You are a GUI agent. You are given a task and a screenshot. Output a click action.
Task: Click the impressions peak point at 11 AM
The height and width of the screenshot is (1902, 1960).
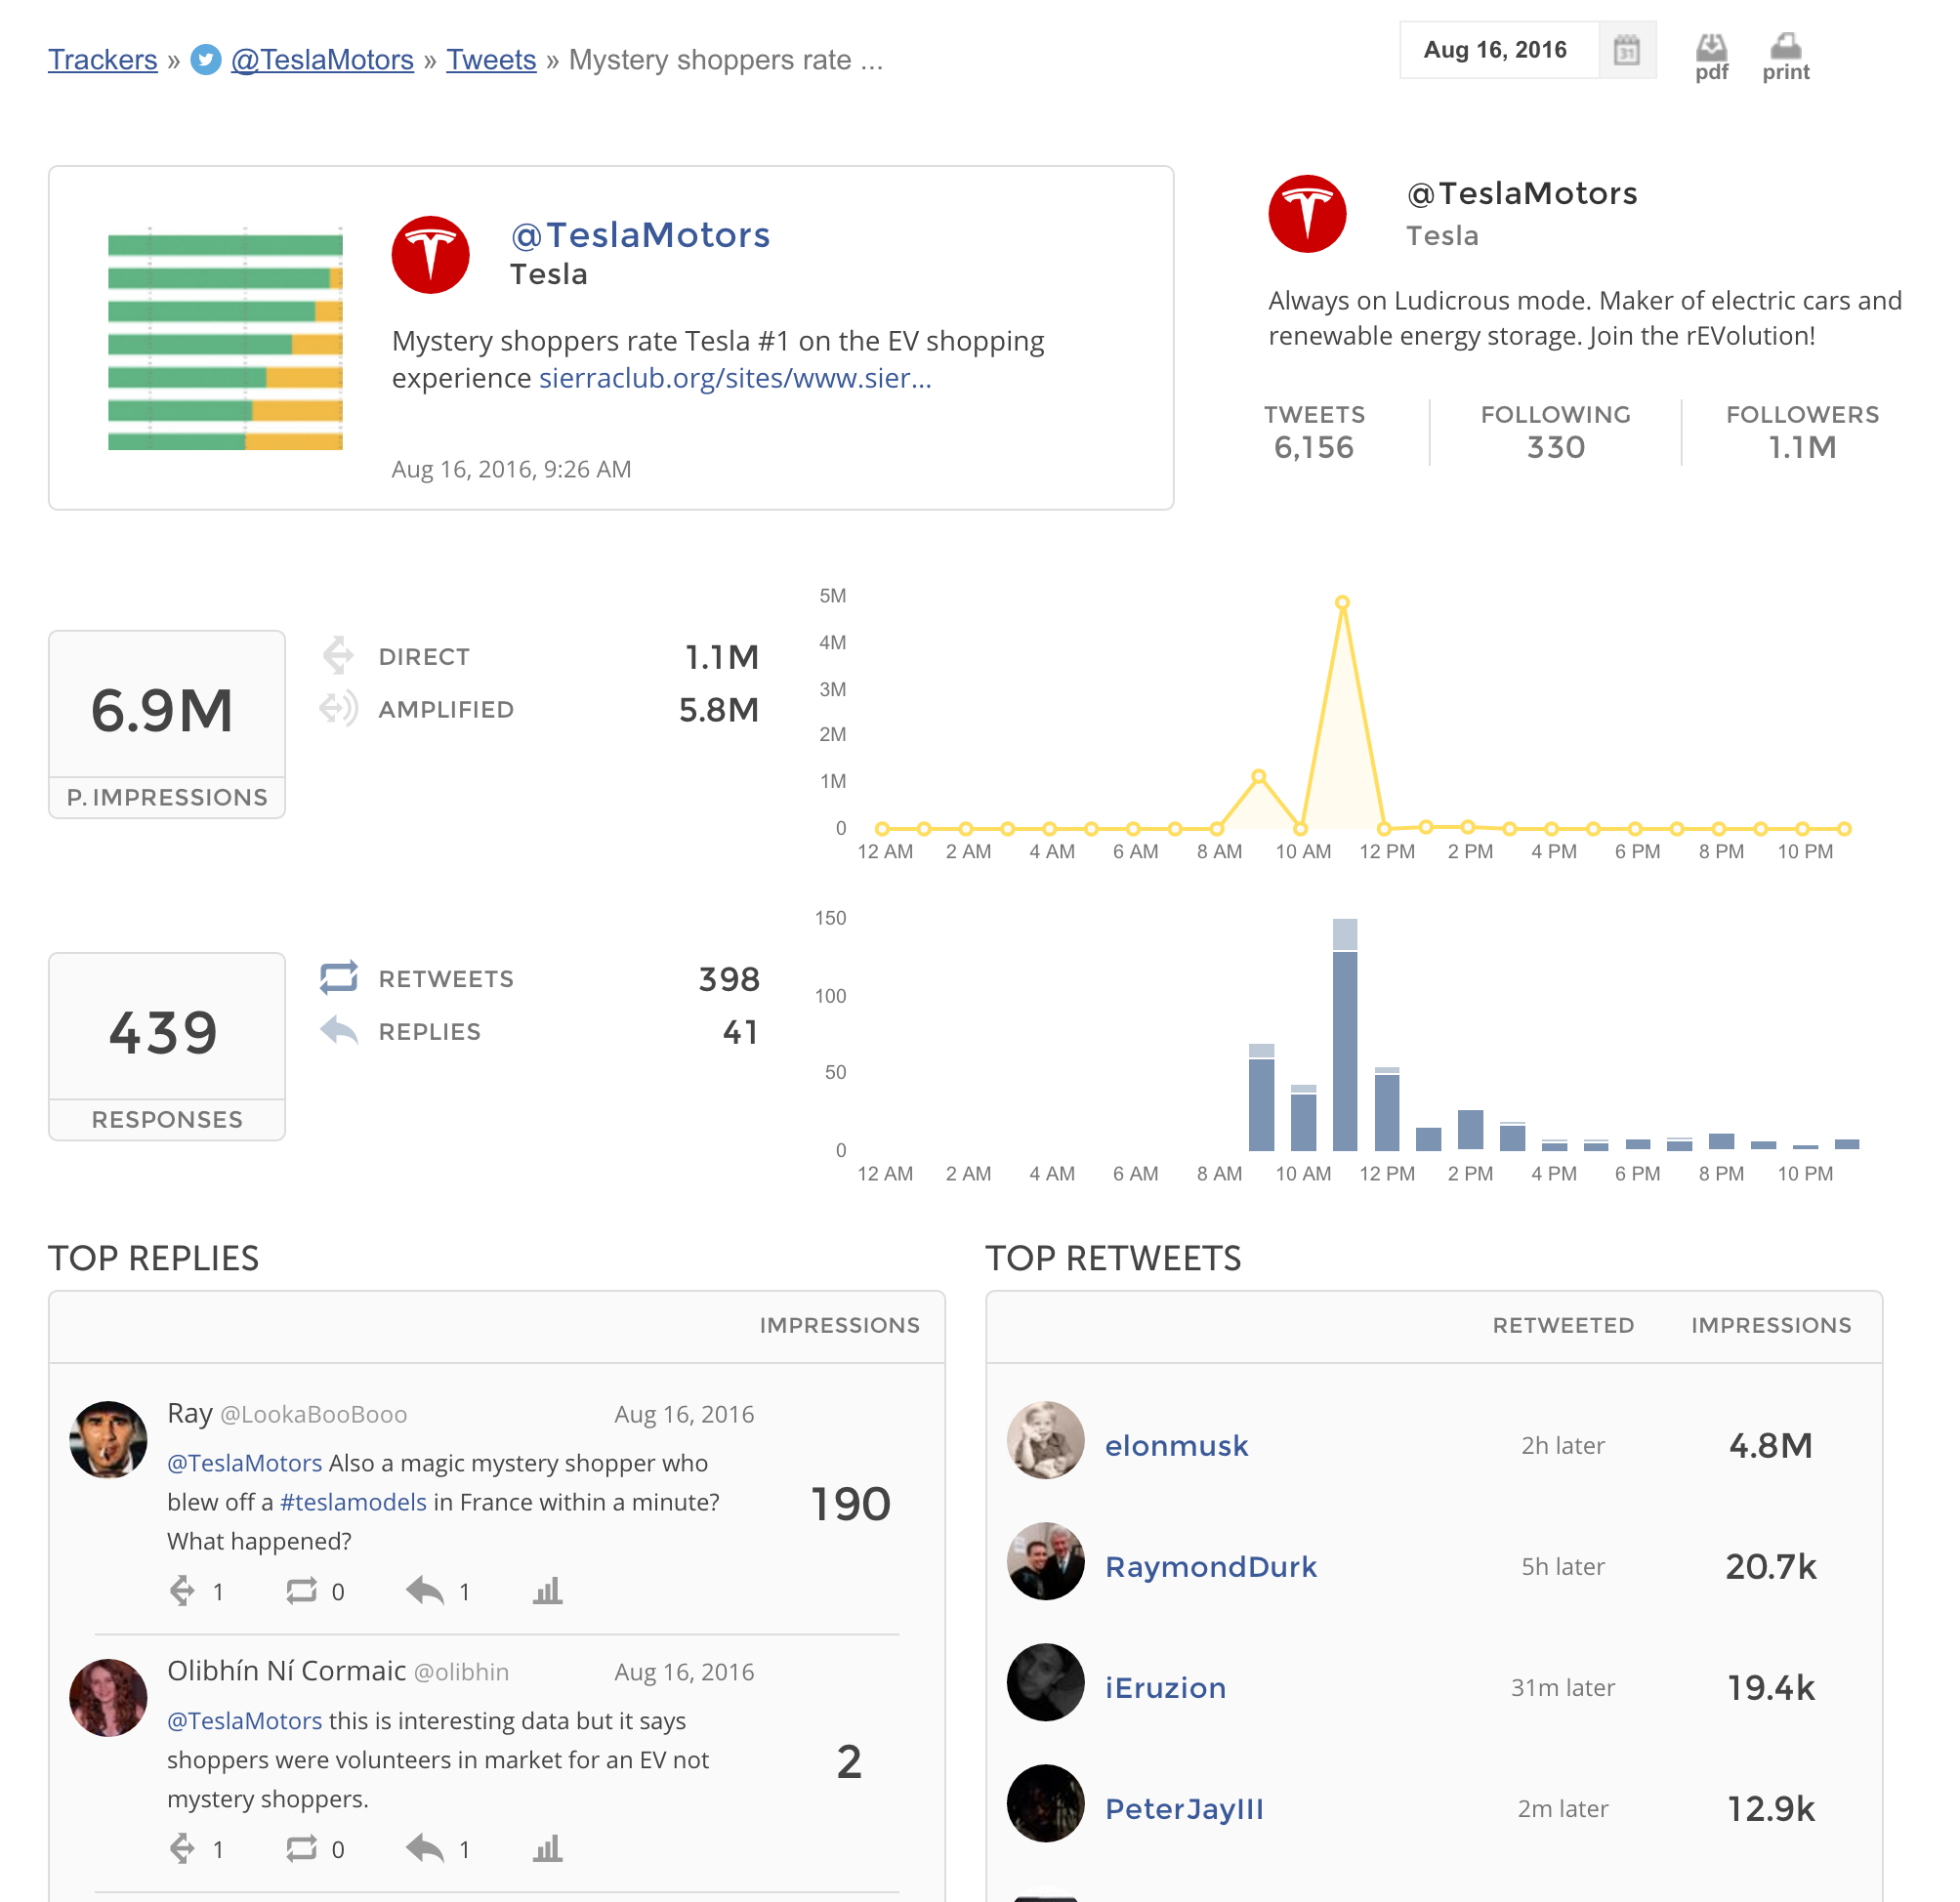click(x=1342, y=603)
